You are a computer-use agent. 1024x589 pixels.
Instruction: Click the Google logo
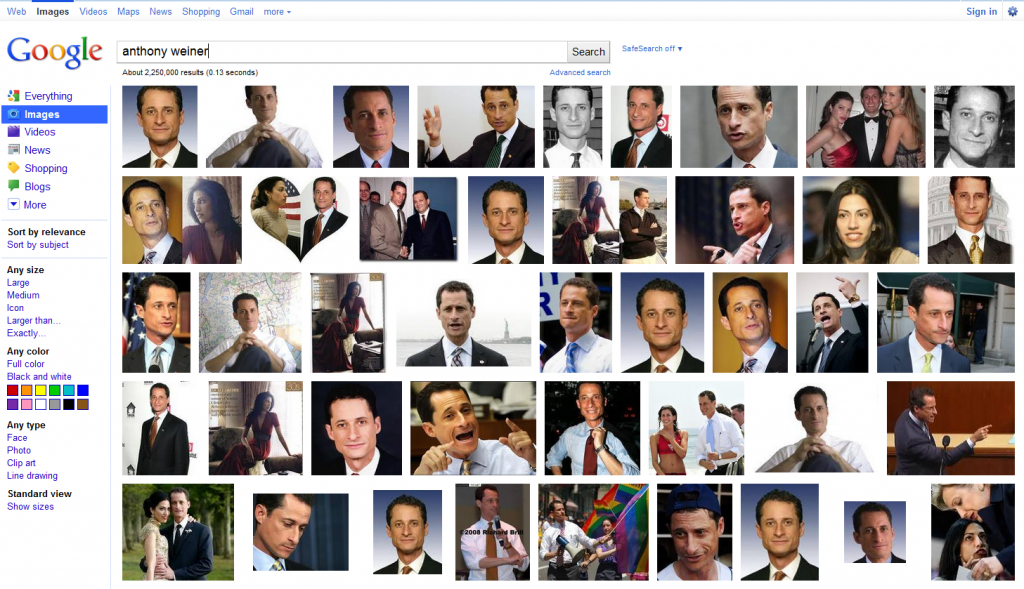[x=55, y=52]
